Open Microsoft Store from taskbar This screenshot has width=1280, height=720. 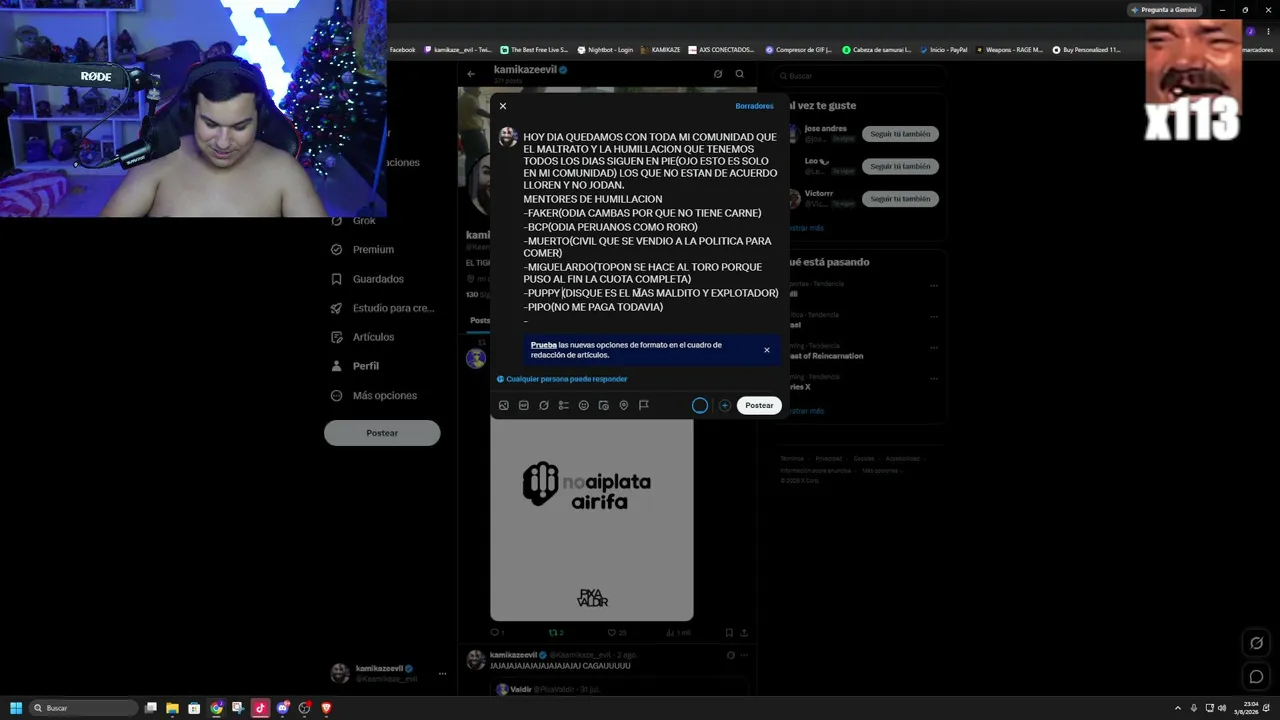(x=194, y=708)
